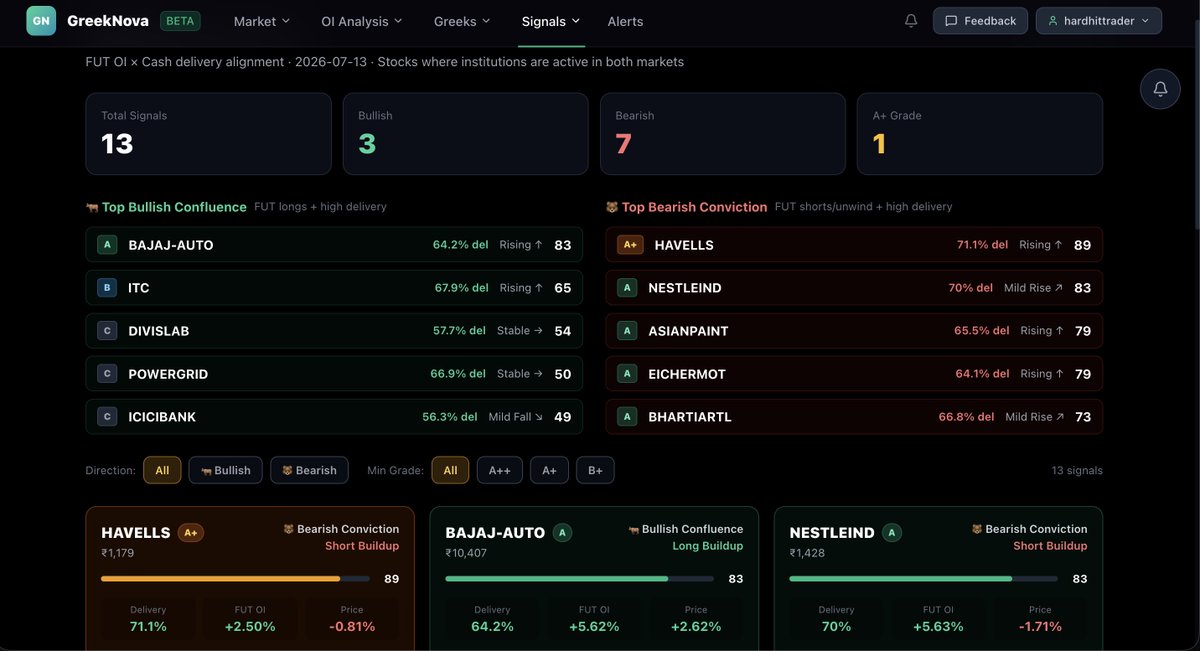Click C grade badge beside DIVISLAB

[107, 331]
